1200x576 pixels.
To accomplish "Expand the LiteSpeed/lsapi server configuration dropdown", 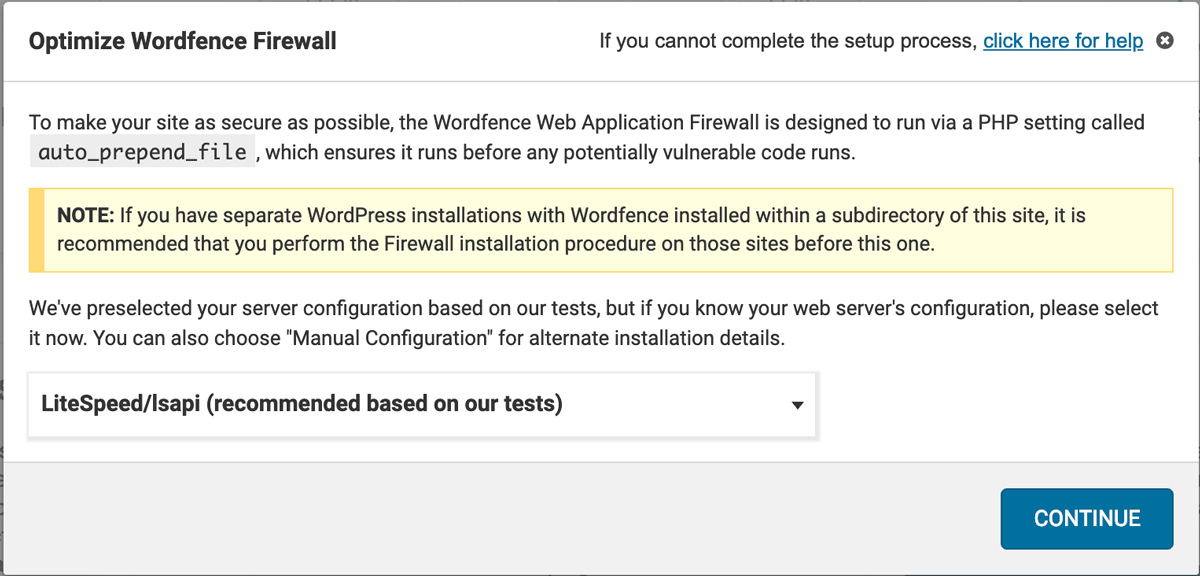I will 422,405.
